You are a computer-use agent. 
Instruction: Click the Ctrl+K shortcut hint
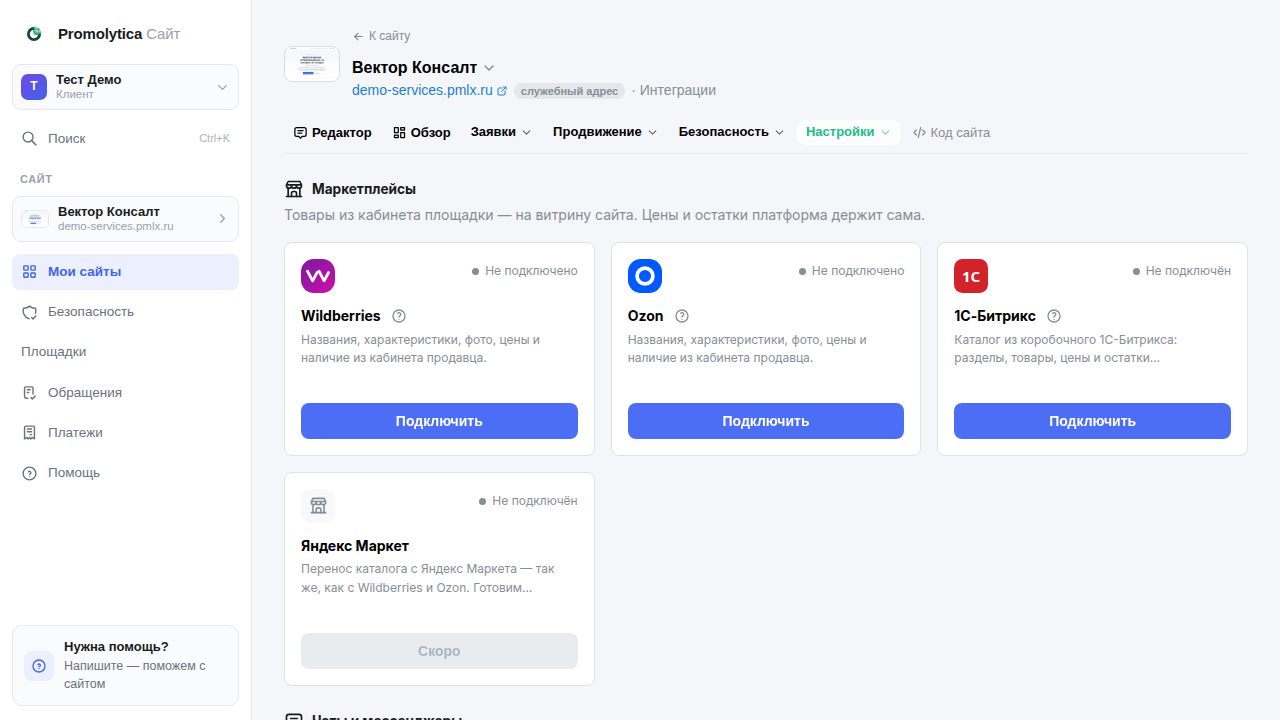[x=214, y=139]
